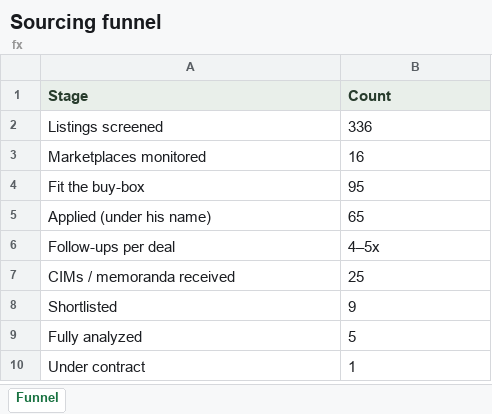
Task: Select the Listings screened cell
Action: [190, 126]
